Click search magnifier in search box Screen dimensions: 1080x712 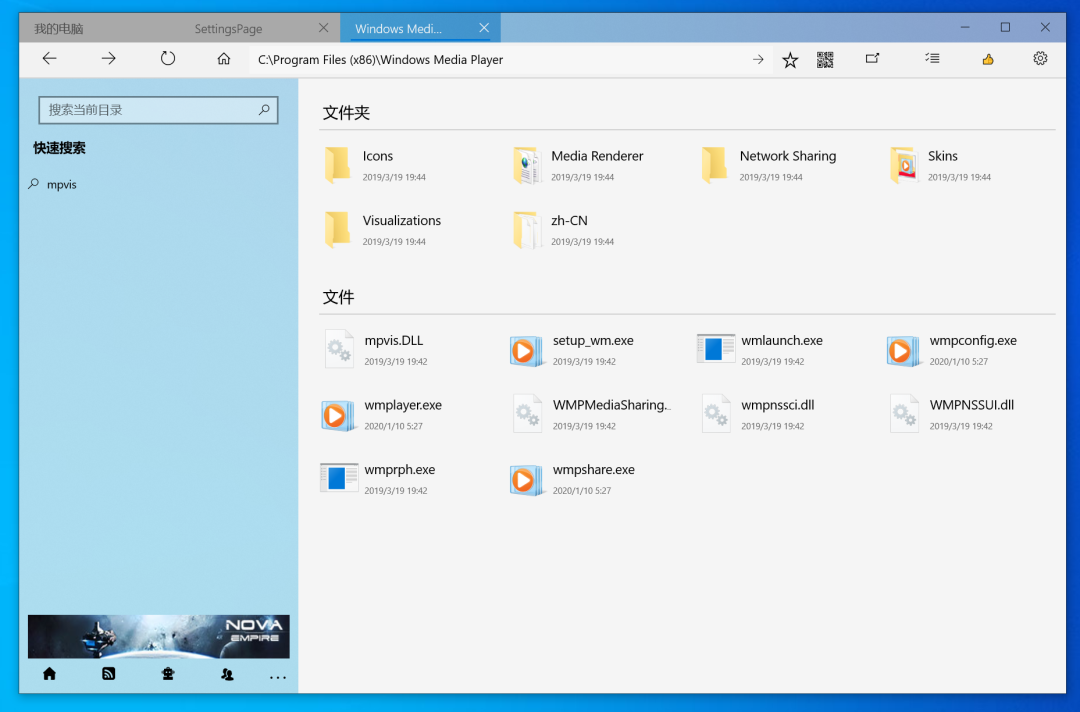click(x=264, y=109)
